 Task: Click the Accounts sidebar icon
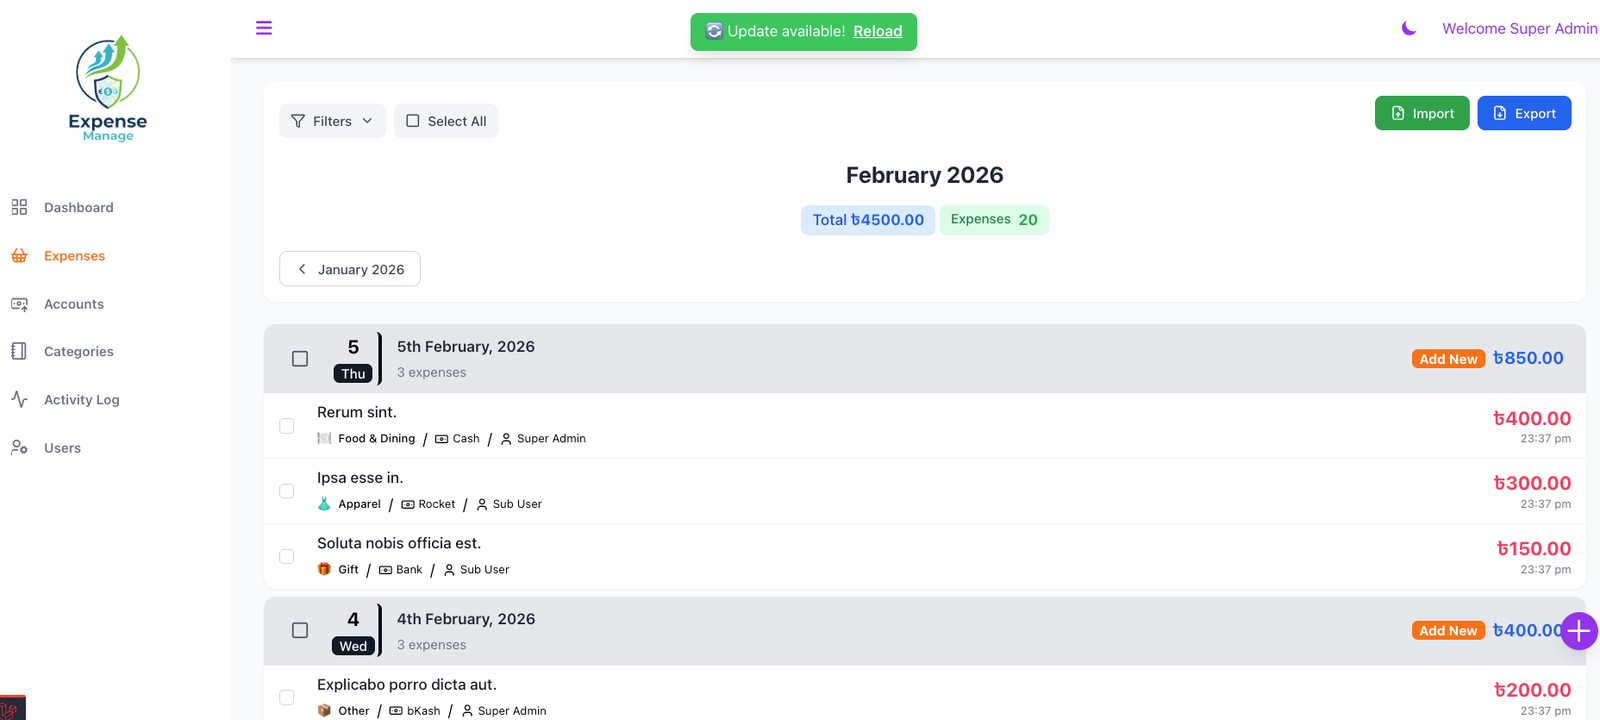19,304
